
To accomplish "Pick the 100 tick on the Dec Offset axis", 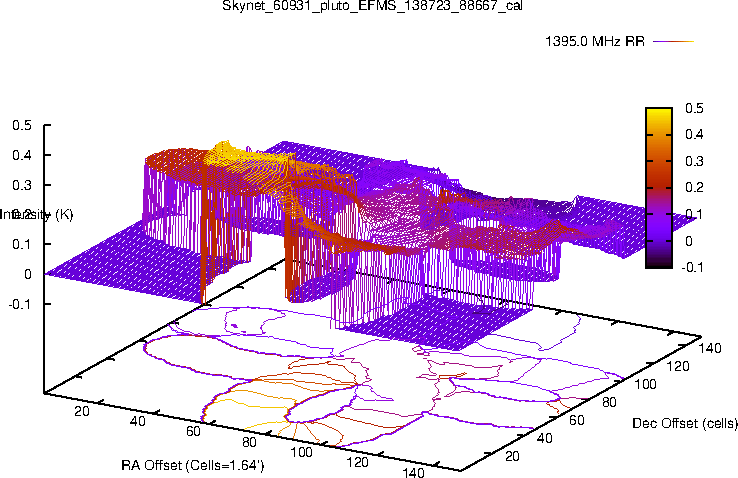I will click(x=645, y=384).
